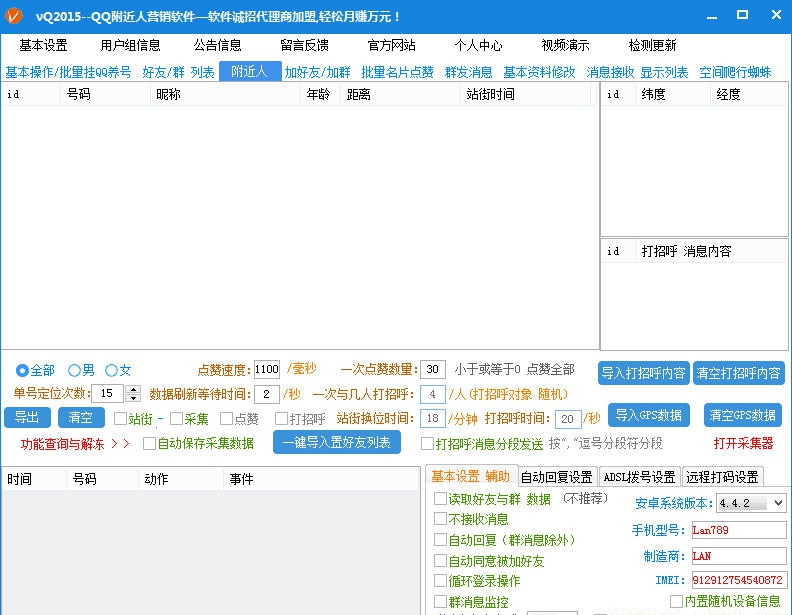
Task: Click the 检测更新 menu item
Action: click(x=652, y=45)
